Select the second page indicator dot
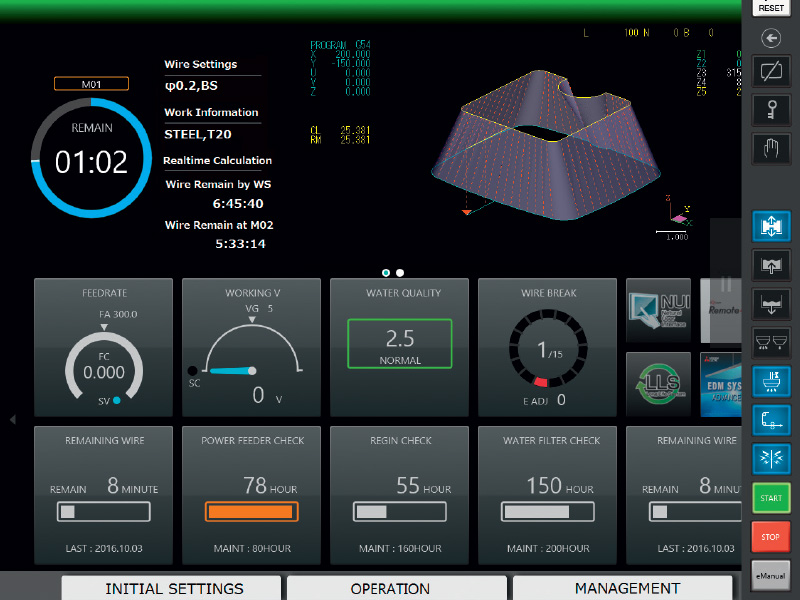 pyautogui.click(x=400, y=273)
